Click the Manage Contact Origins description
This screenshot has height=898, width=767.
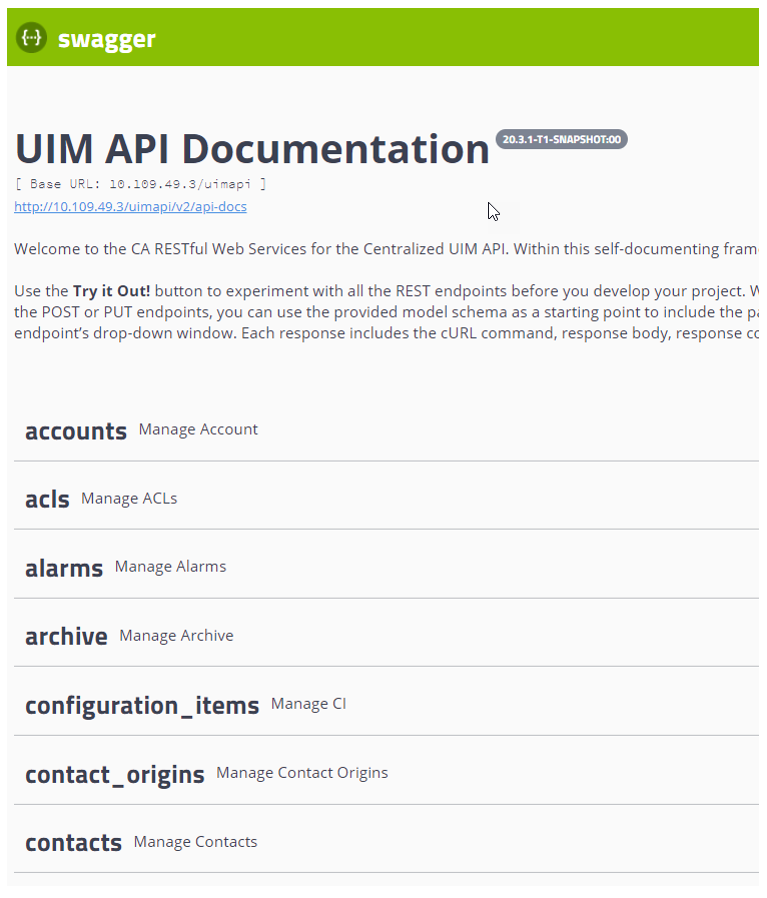point(302,772)
